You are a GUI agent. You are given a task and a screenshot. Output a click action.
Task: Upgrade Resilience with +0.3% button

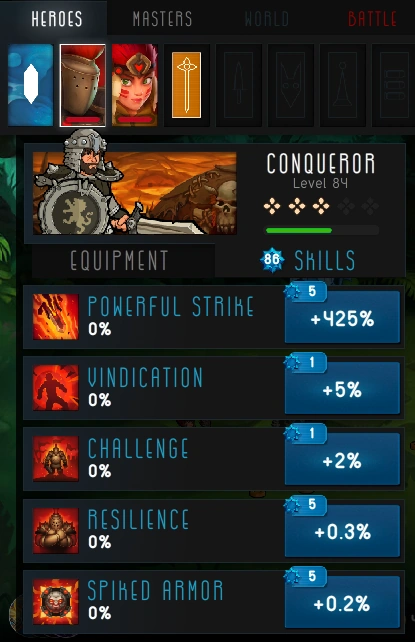(342, 531)
